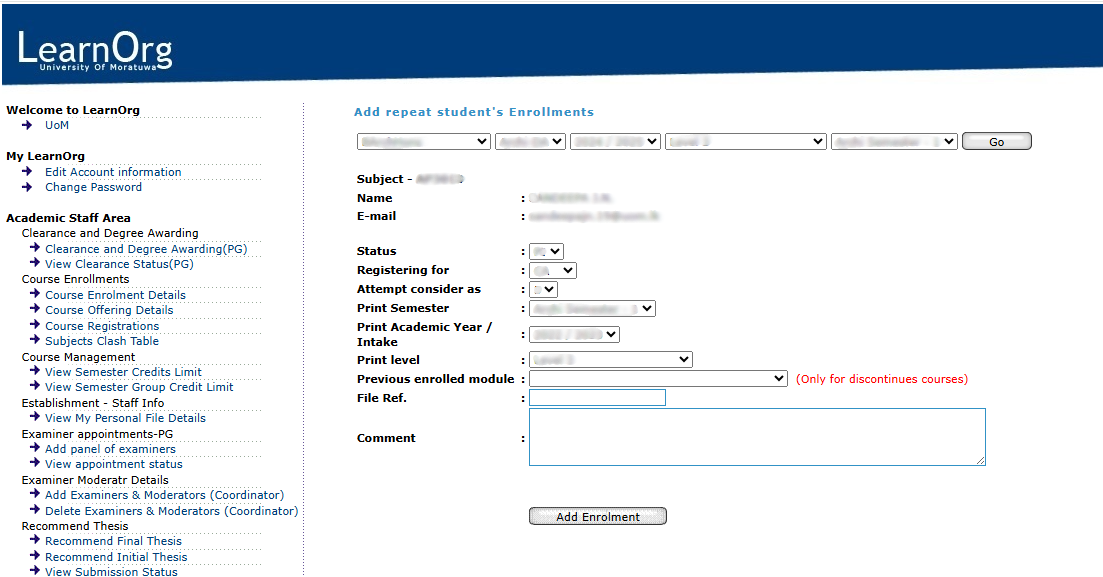The height and width of the screenshot is (577, 1103).
Task: Click 'Only for discontinues courses' note
Action: [x=882, y=379]
